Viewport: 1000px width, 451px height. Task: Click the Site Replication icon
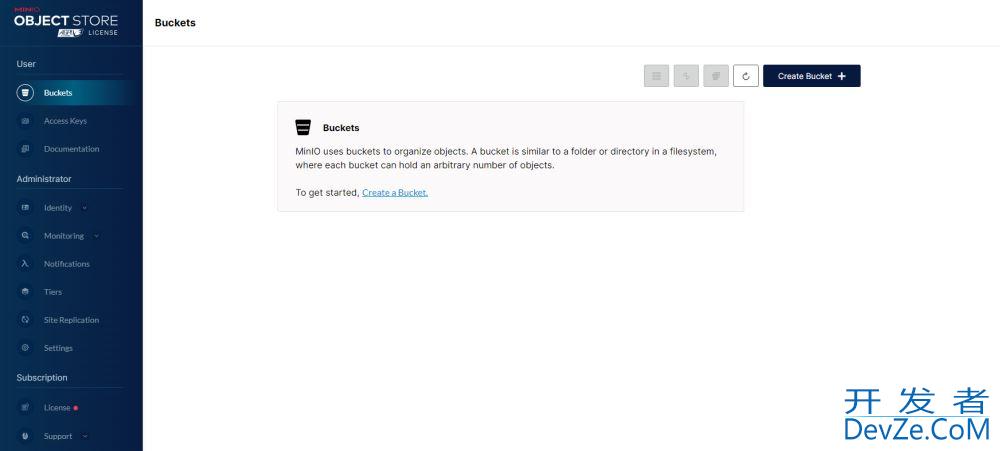(x=25, y=320)
